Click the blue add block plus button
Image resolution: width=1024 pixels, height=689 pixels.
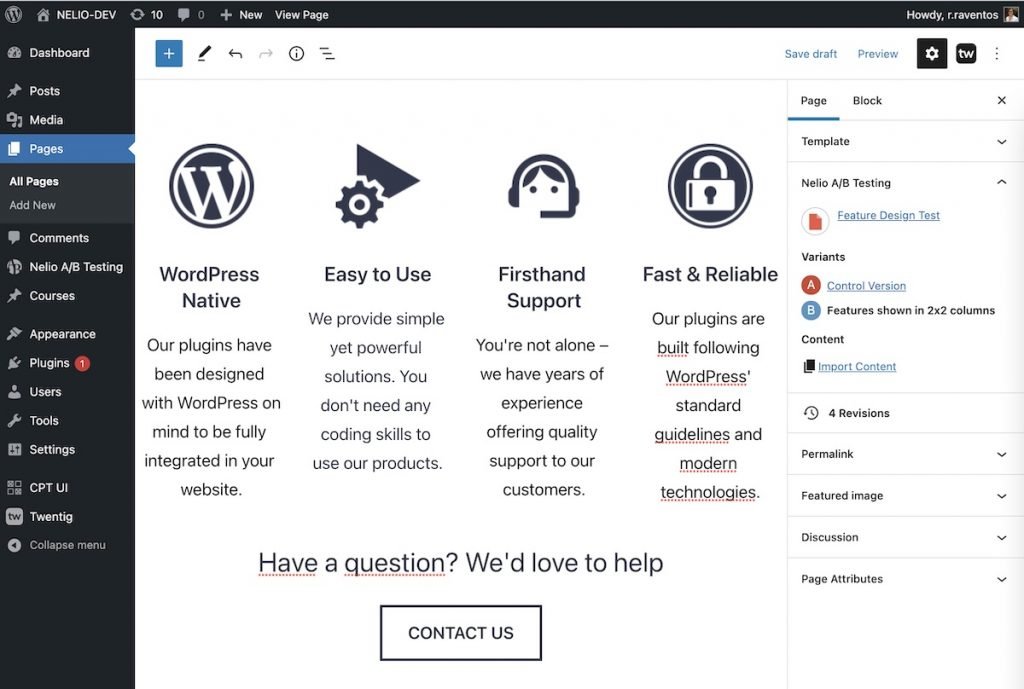(168, 54)
